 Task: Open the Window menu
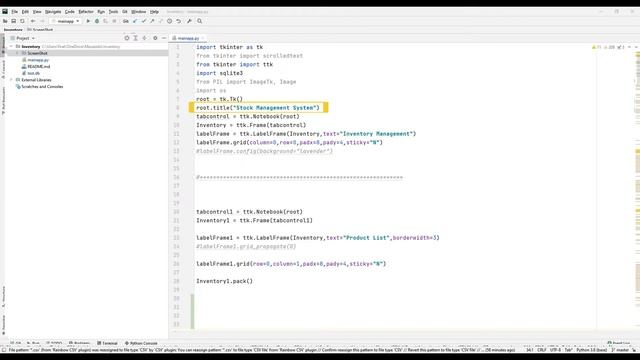(x=138, y=12)
